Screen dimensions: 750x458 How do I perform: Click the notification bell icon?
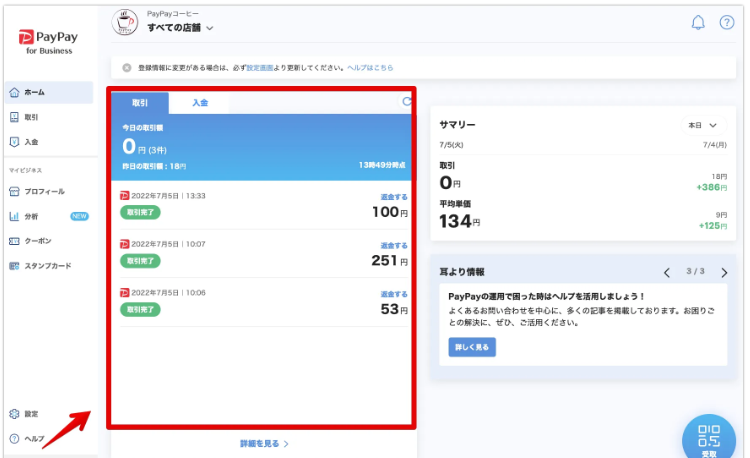[x=698, y=23]
